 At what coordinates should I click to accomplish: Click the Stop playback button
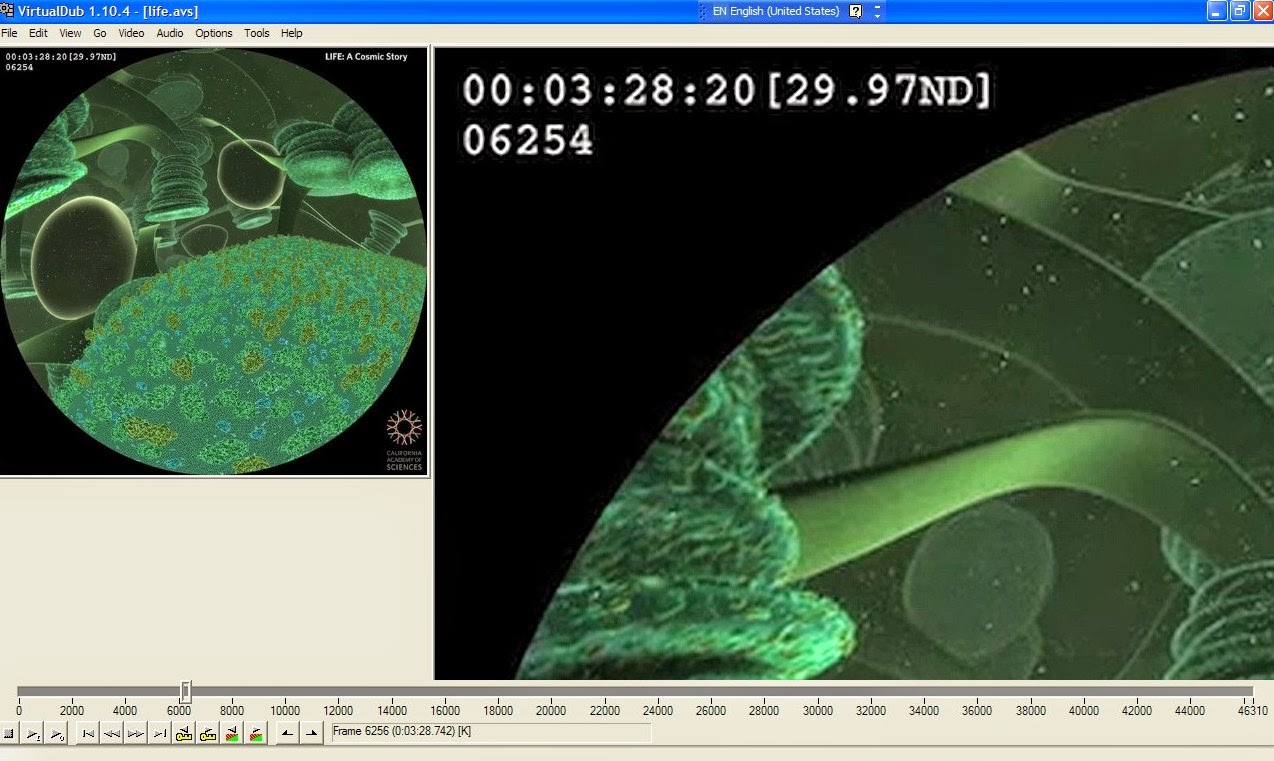pos(9,733)
